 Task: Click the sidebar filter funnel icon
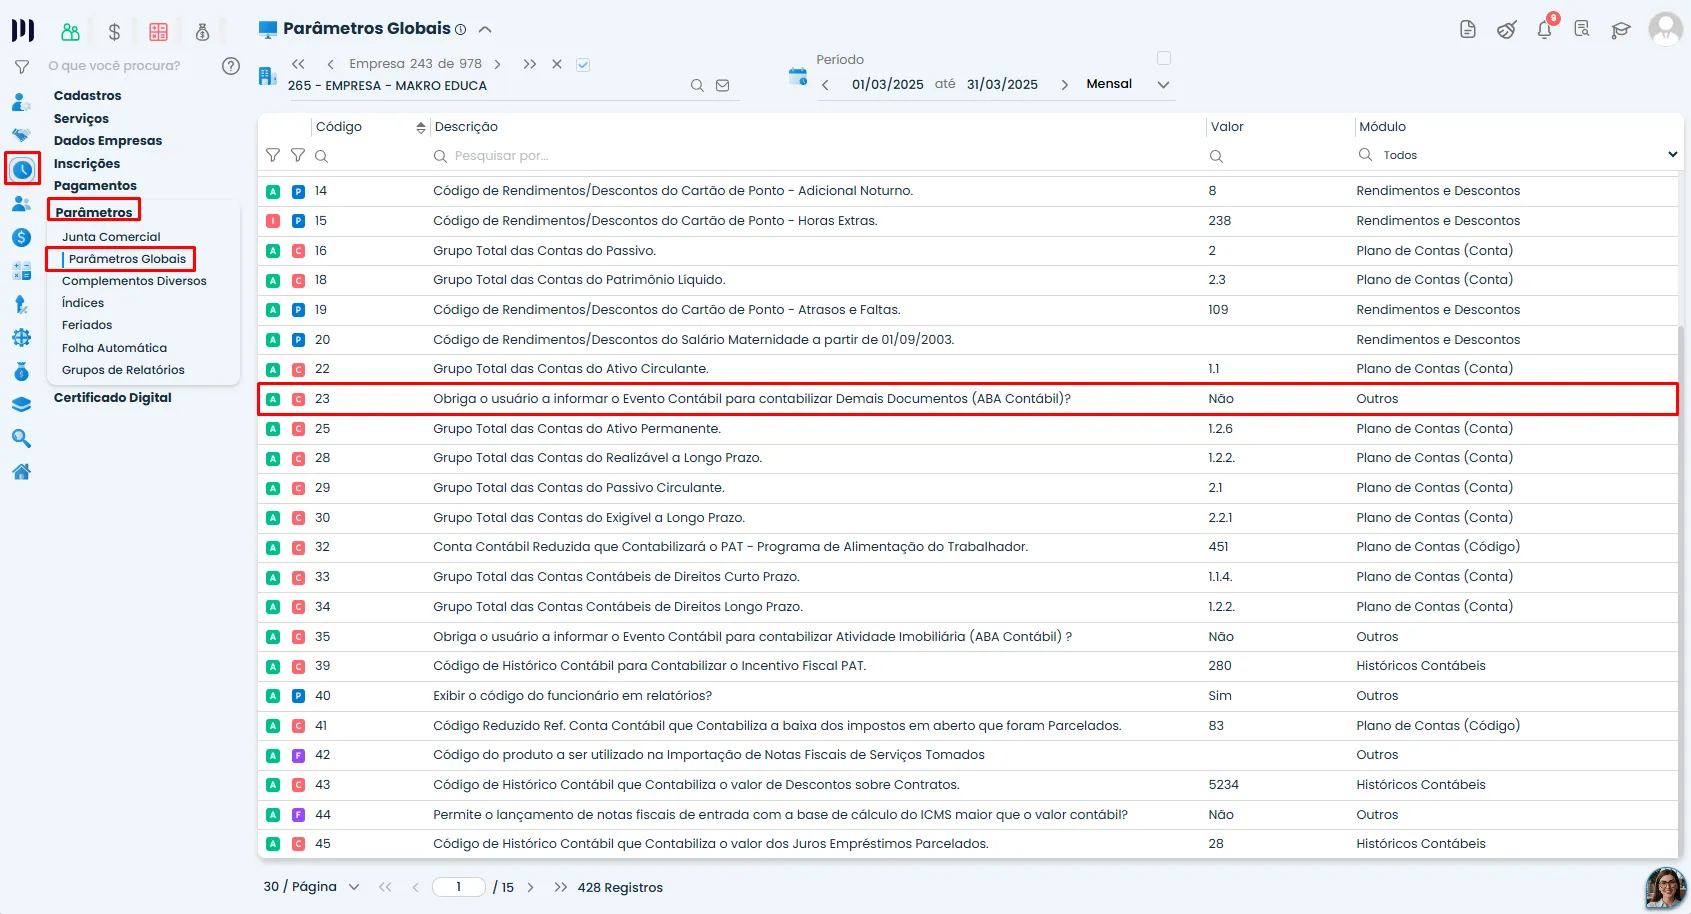coord(22,67)
